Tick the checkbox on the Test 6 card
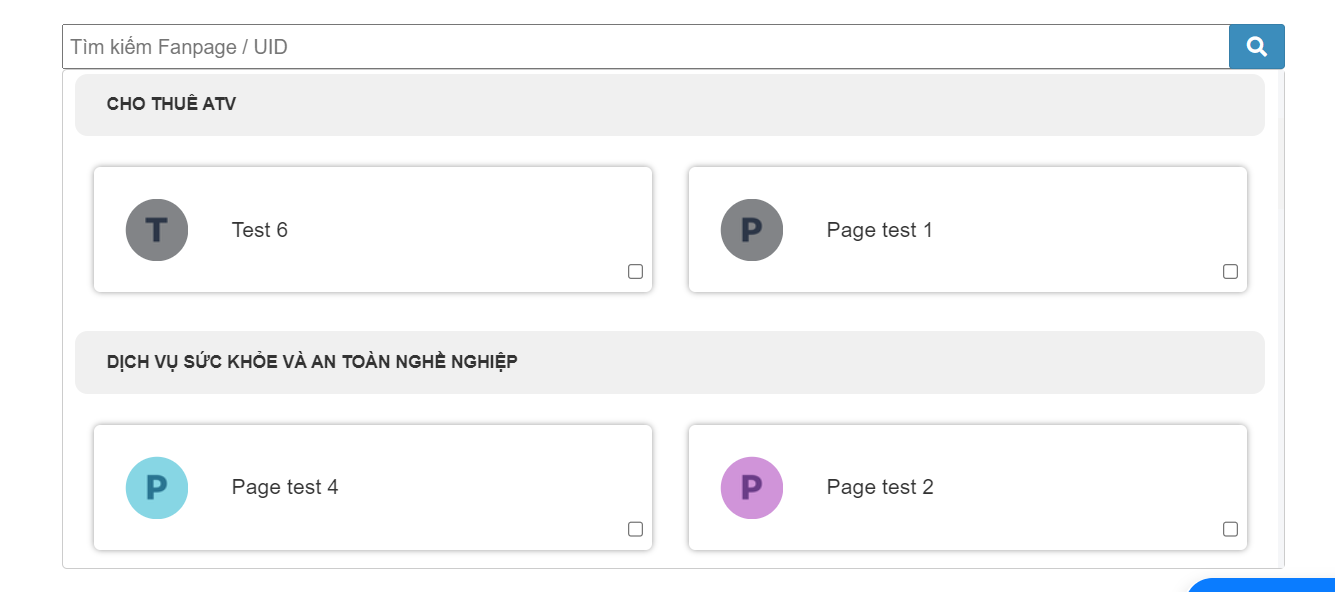This screenshot has width=1335, height=592. 635,272
